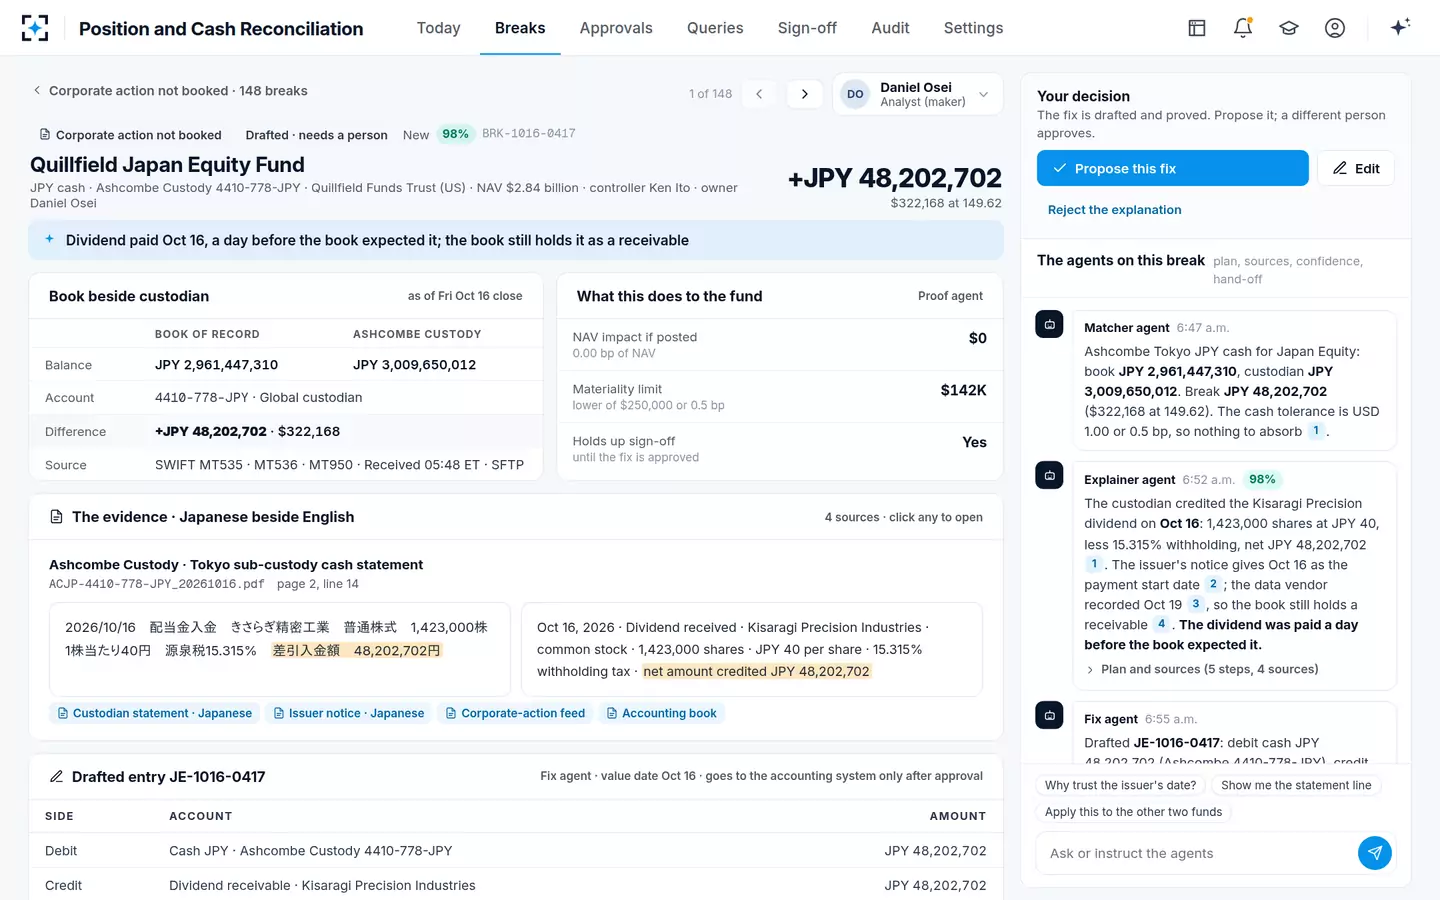The image size is (1440, 900).
Task: Click the Matcher agent avatar icon
Action: [1049, 324]
